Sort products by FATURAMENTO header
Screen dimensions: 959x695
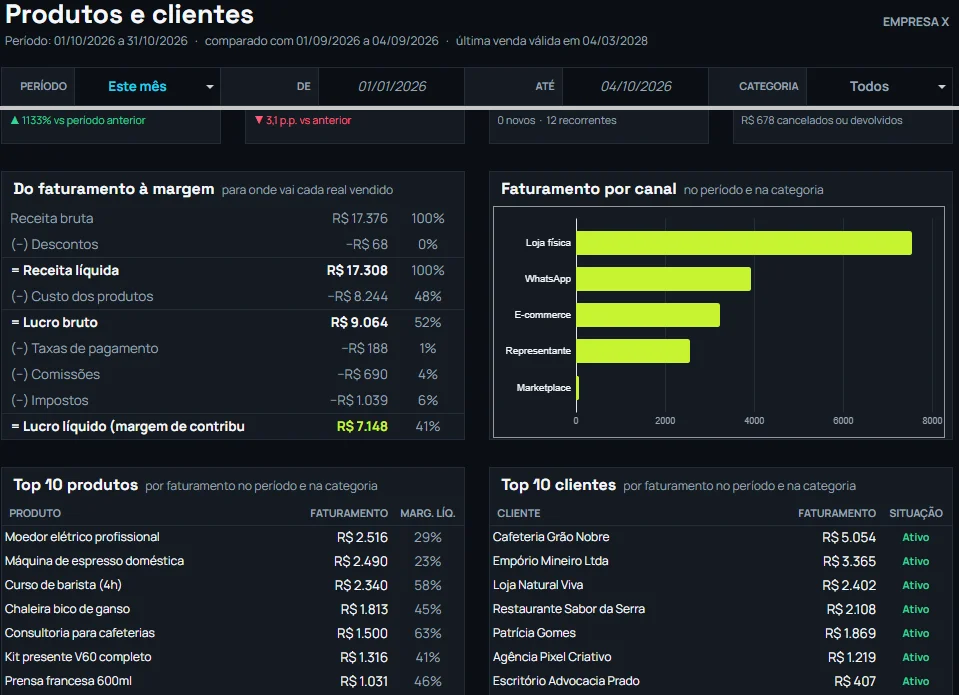(x=349, y=513)
